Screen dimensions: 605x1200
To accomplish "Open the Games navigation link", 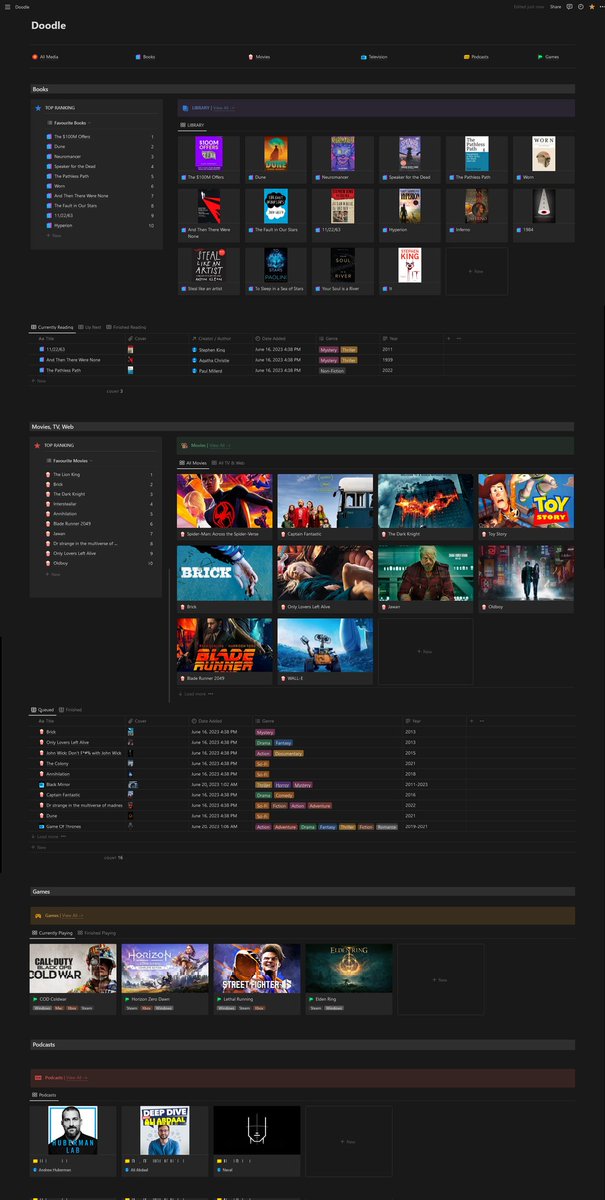I will (x=548, y=57).
